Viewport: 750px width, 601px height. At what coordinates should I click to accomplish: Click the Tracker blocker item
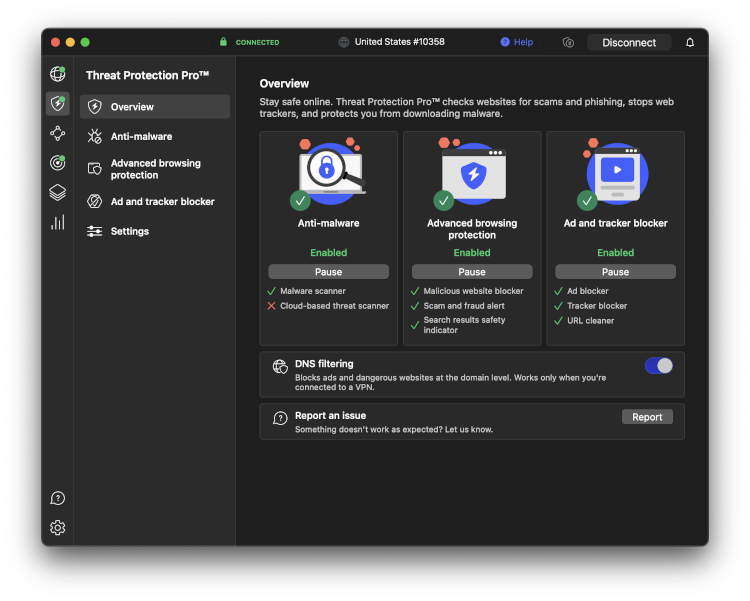pyautogui.click(x=590, y=306)
